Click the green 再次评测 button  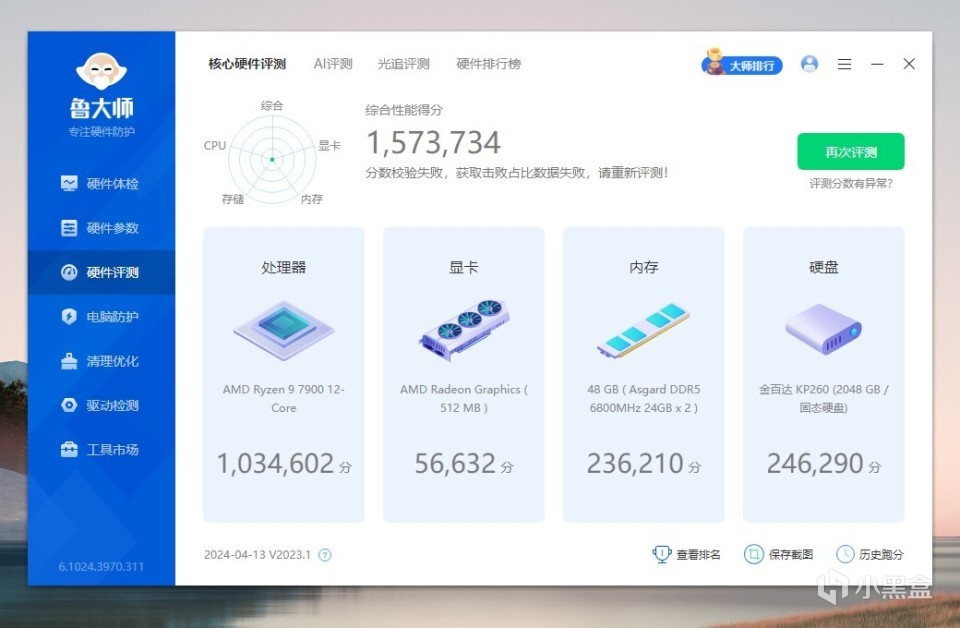pos(850,151)
